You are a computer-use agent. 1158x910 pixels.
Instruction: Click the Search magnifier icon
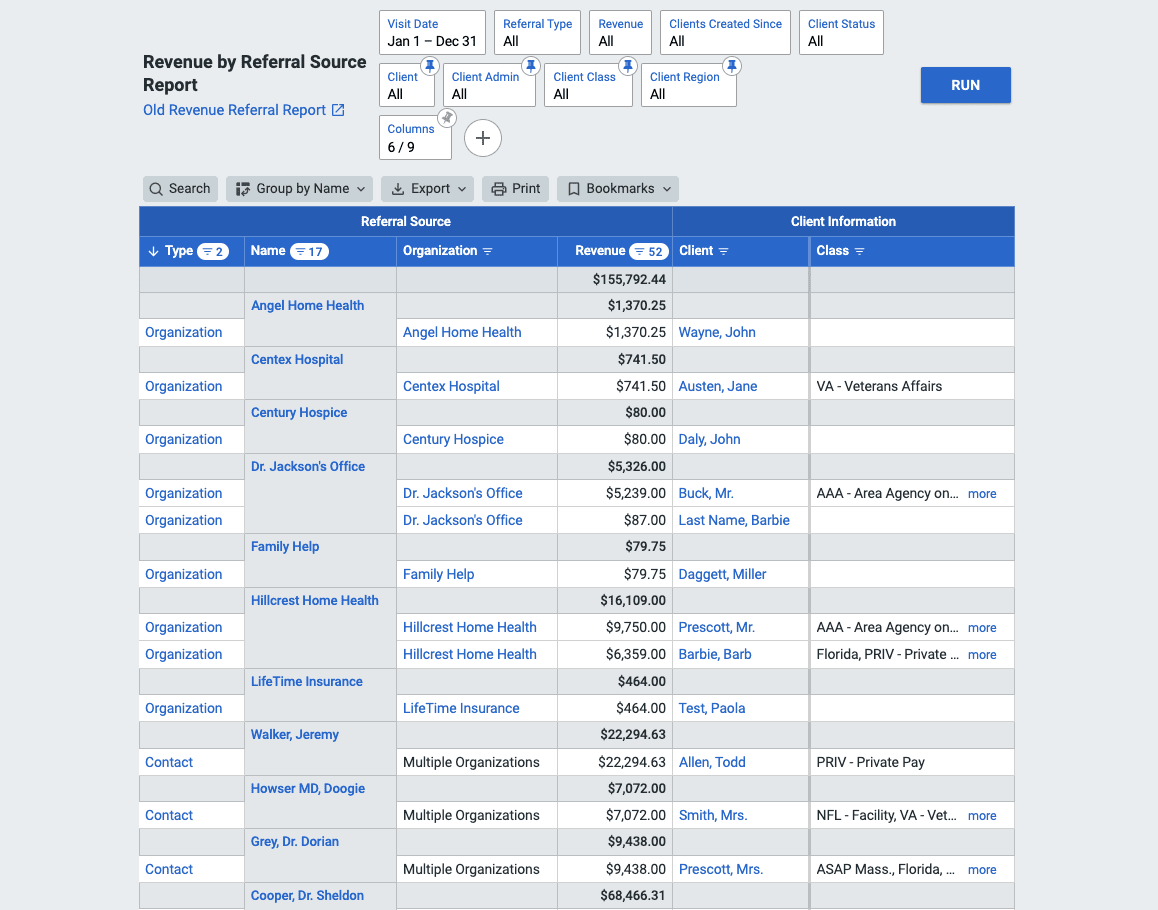point(155,188)
